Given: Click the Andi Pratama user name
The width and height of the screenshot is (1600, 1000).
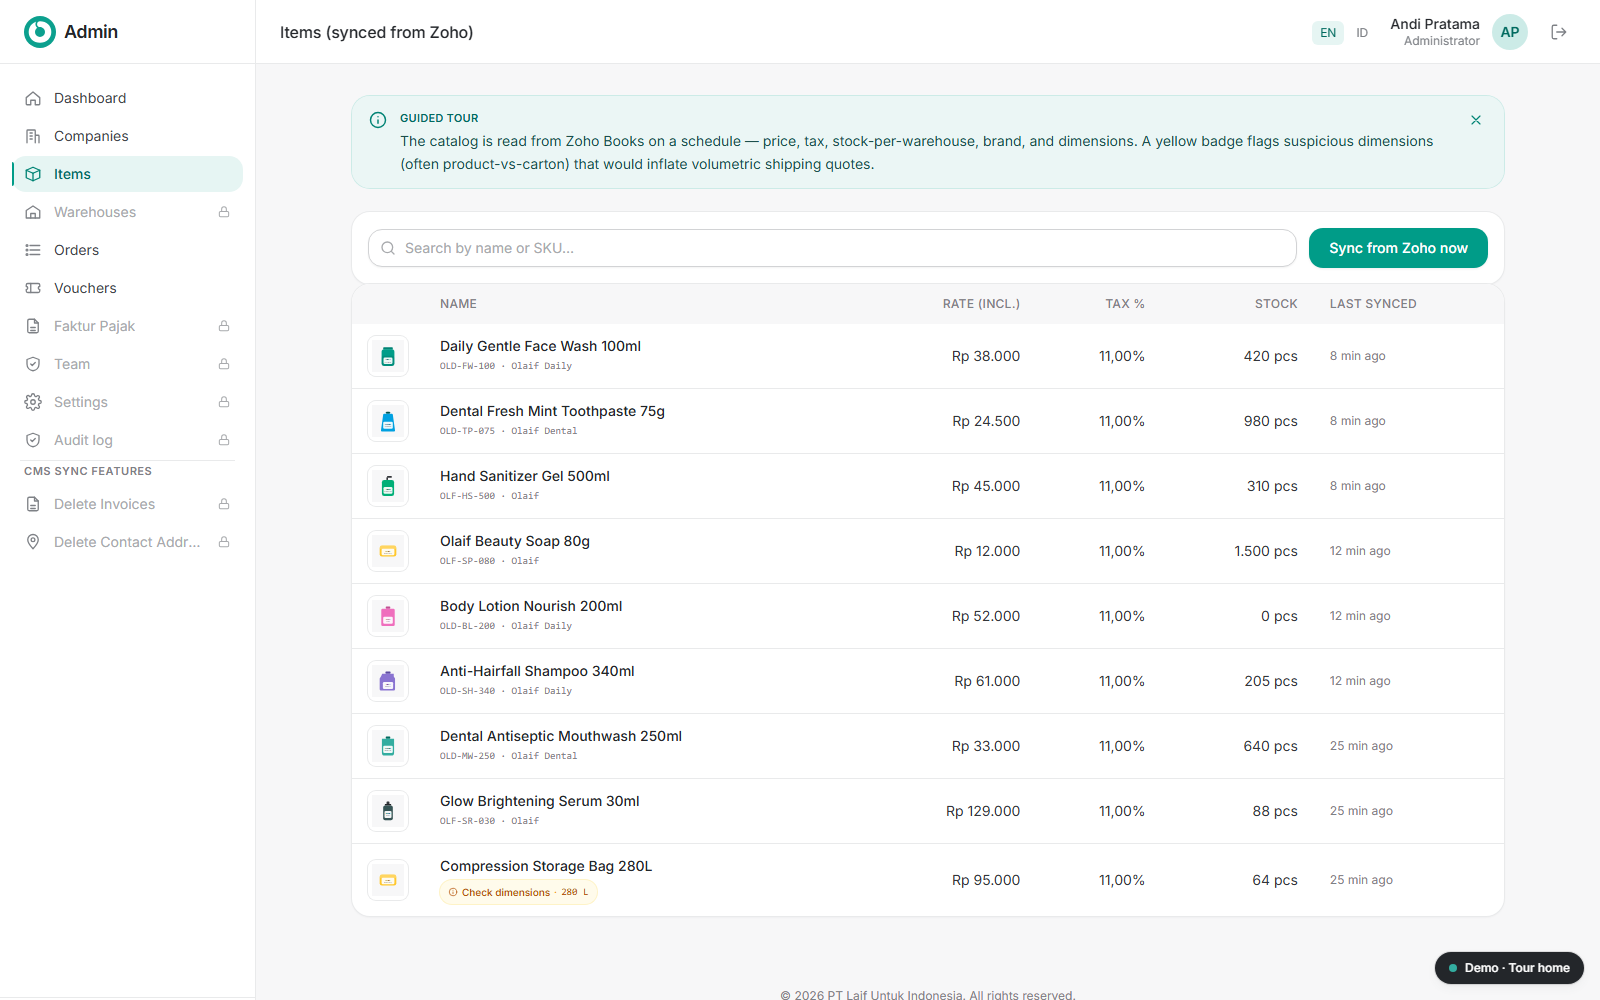Looking at the screenshot, I should tap(1435, 24).
